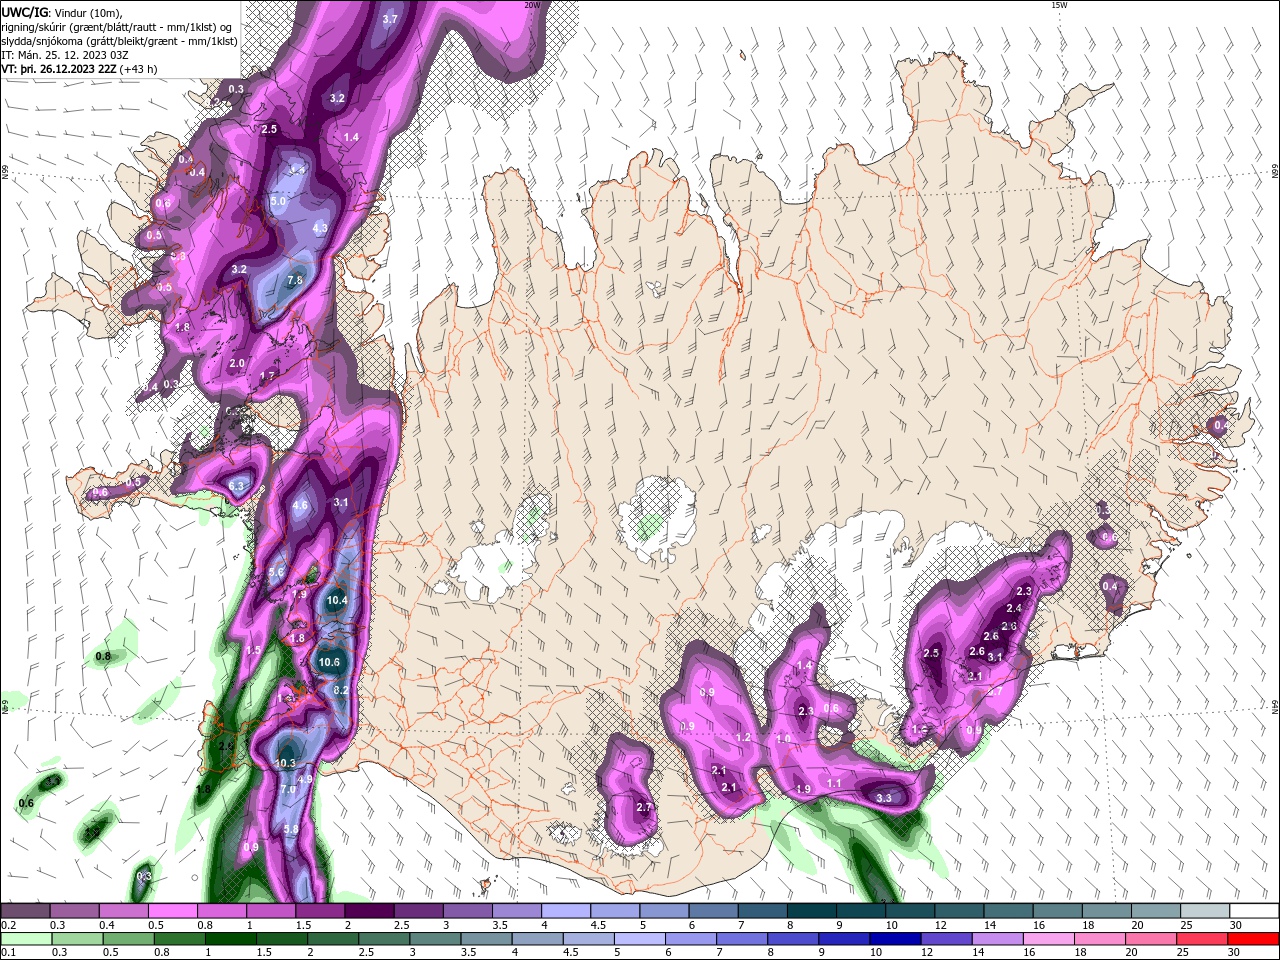Click the 10.6 precipitation value

(x=329, y=662)
